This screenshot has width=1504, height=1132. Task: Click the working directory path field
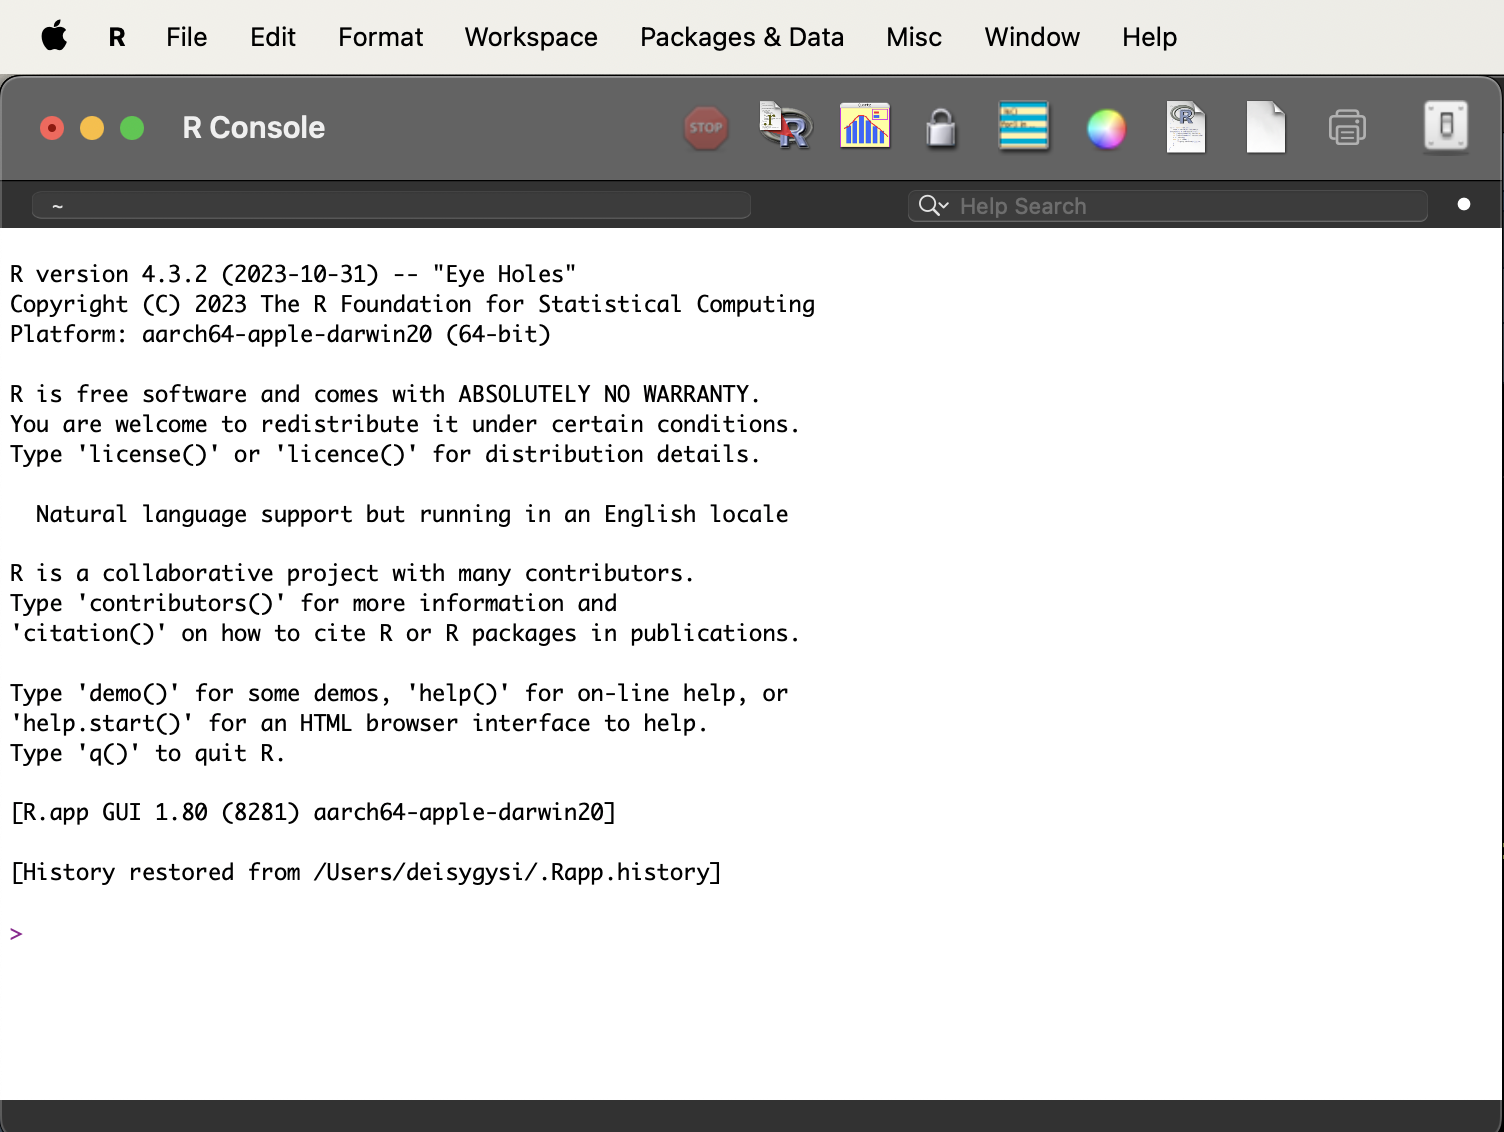point(391,206)
